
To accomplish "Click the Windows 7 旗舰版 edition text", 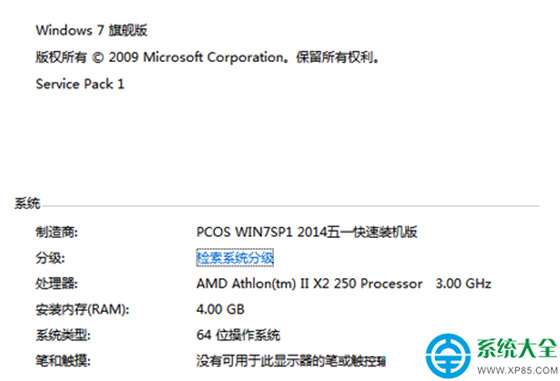I will pos(91,30).
